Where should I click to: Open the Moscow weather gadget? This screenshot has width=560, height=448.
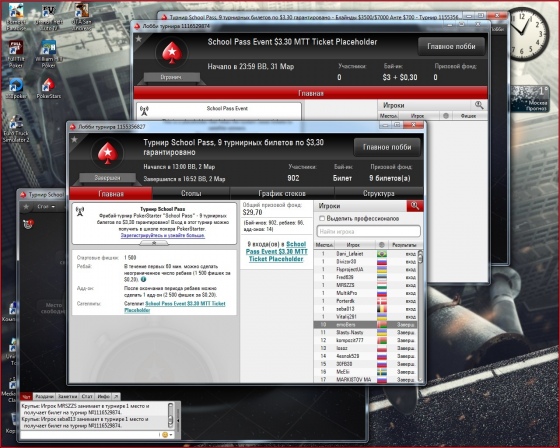(530, 99)
